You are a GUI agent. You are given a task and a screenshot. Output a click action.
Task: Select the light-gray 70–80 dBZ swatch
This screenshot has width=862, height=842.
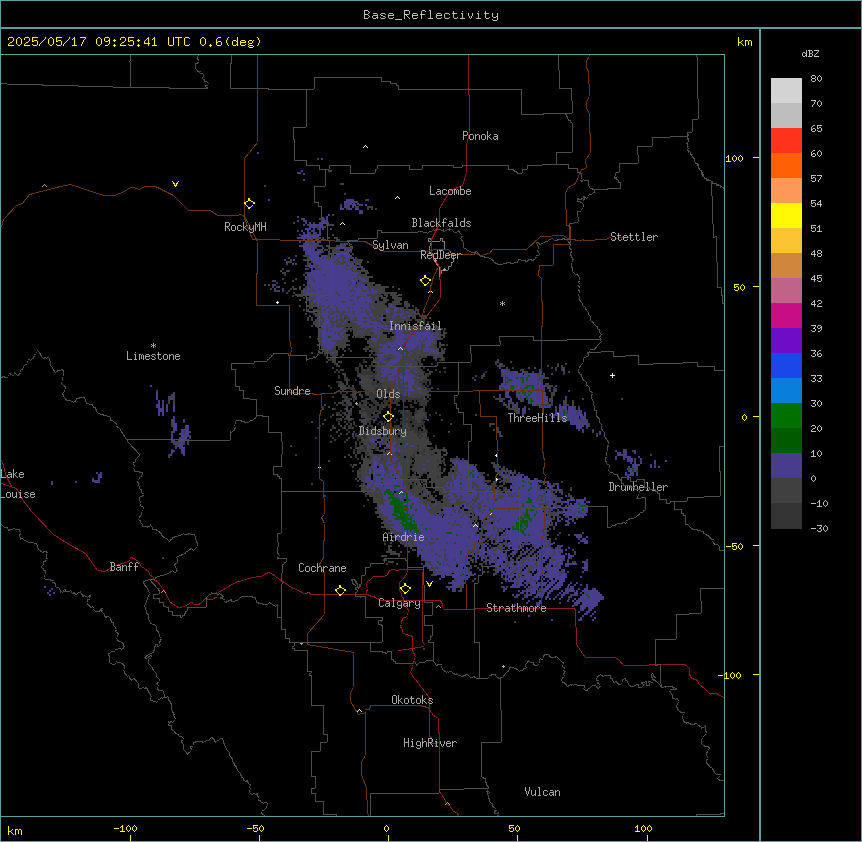(x=786, y=91)
